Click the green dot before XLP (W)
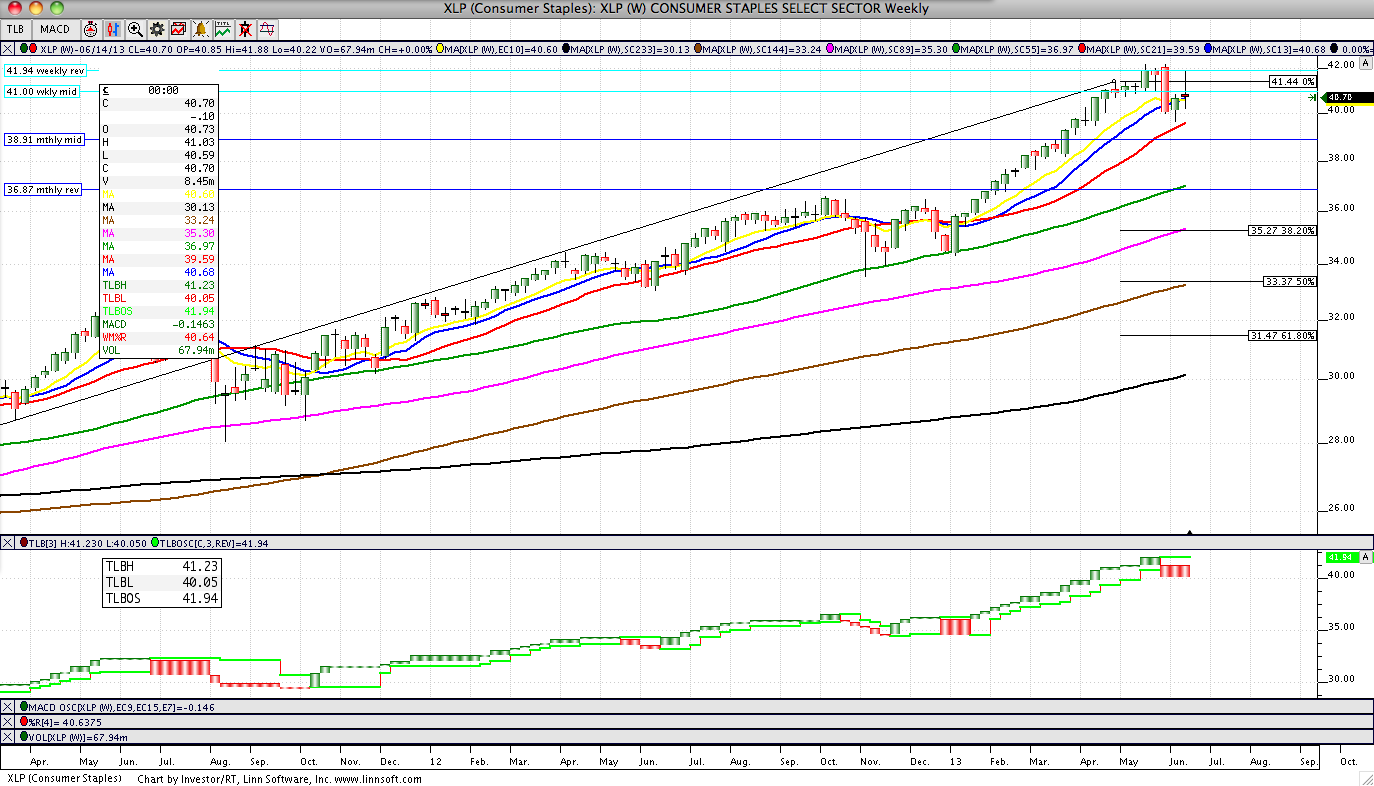Image resolution: width=1374 pixels, height=786 pixels. [x=23, y=48]
